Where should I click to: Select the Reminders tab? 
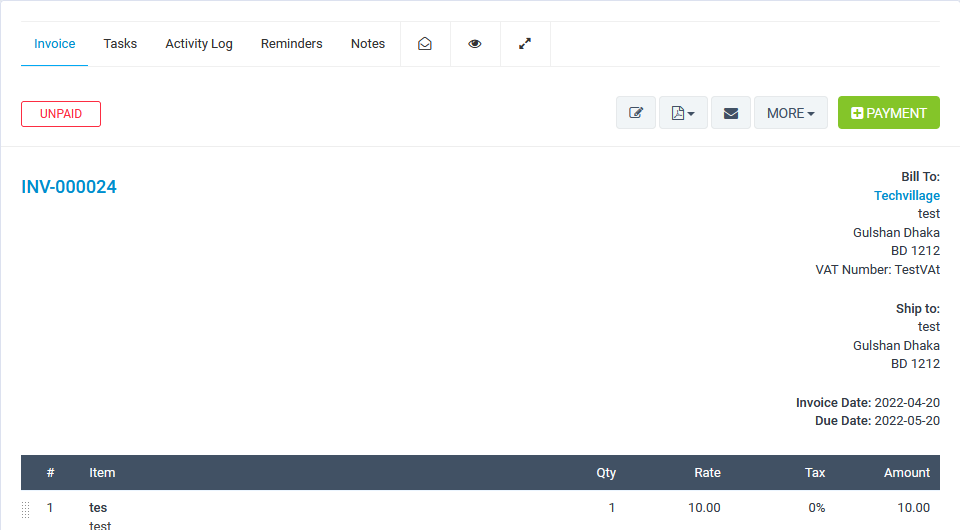(291, 44)
